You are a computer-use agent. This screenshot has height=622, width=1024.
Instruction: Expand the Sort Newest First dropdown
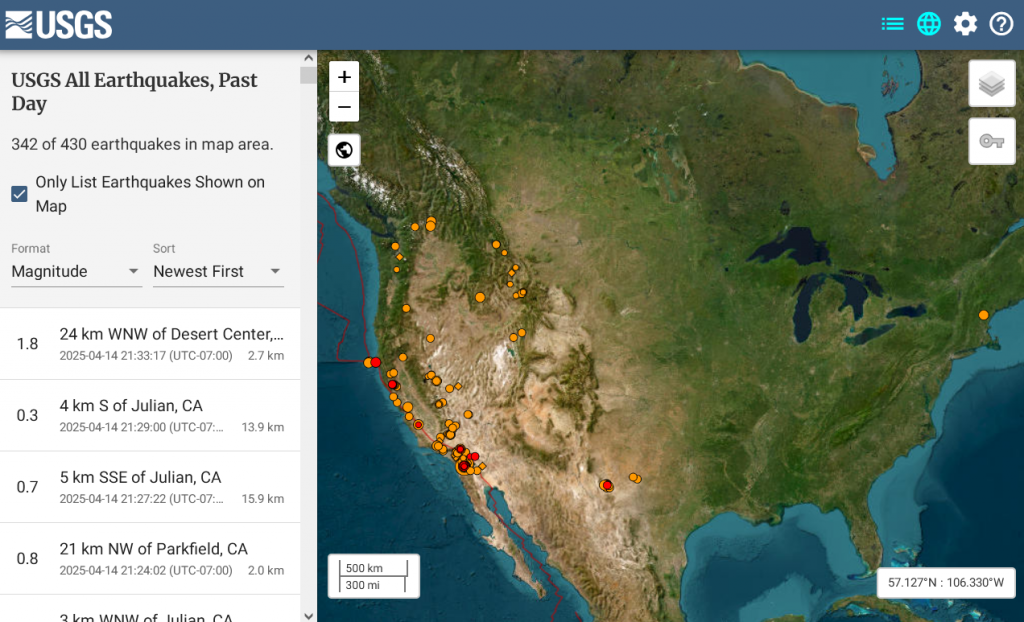point(218,271)
